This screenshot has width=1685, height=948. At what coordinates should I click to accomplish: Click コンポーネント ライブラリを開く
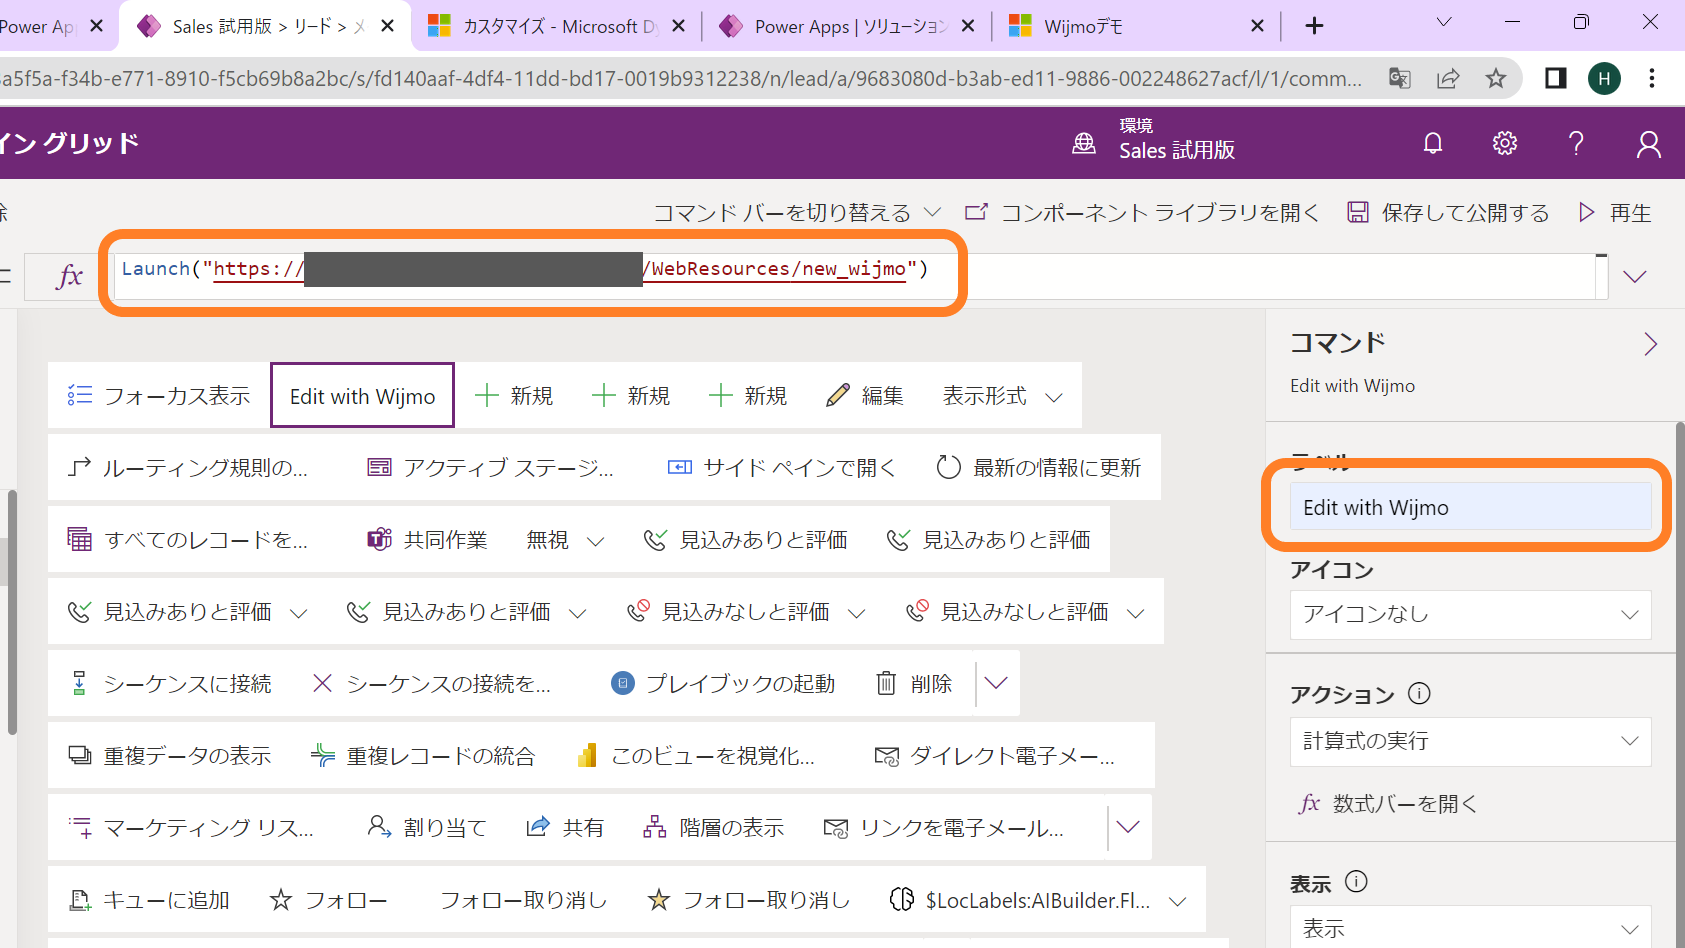pyautogui.click(x=1142, y=213)
